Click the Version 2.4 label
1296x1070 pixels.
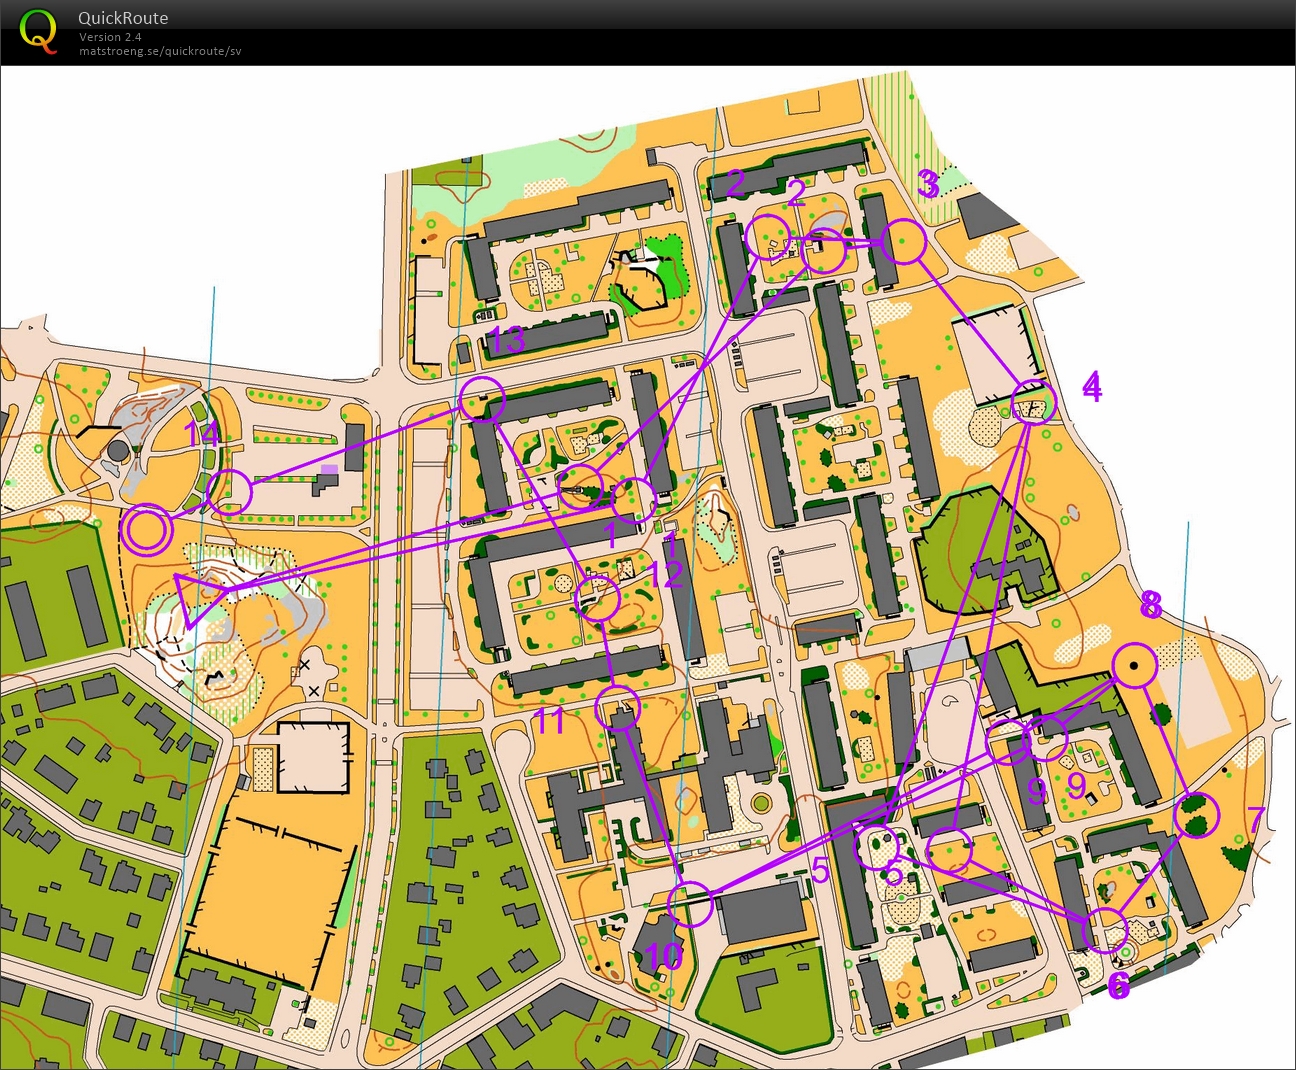pos(110,37)
